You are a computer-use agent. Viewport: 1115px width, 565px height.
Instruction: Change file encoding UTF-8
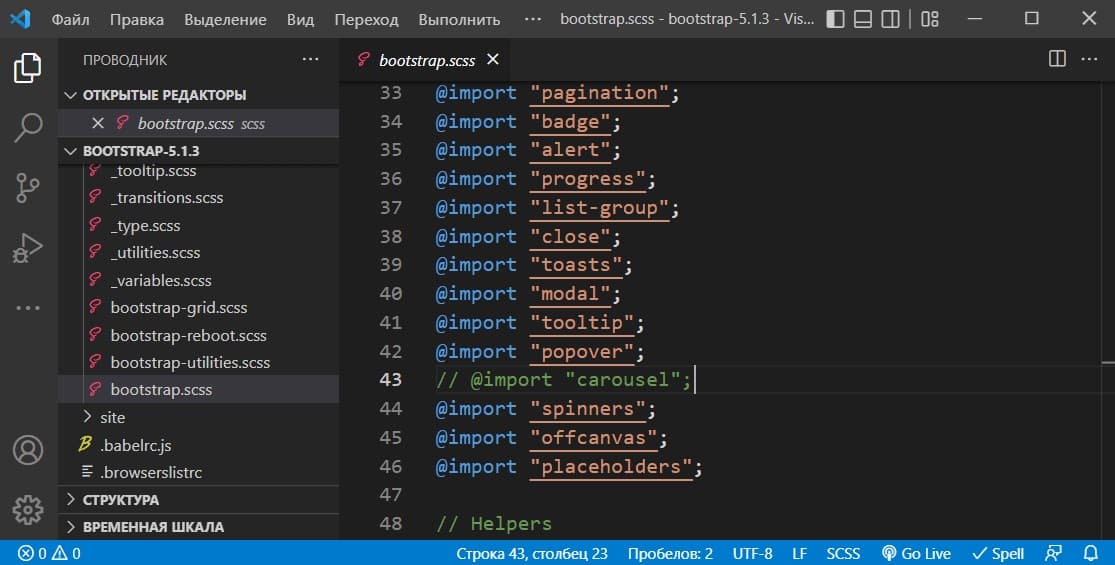pyautogui.click(x=752, y=554)
